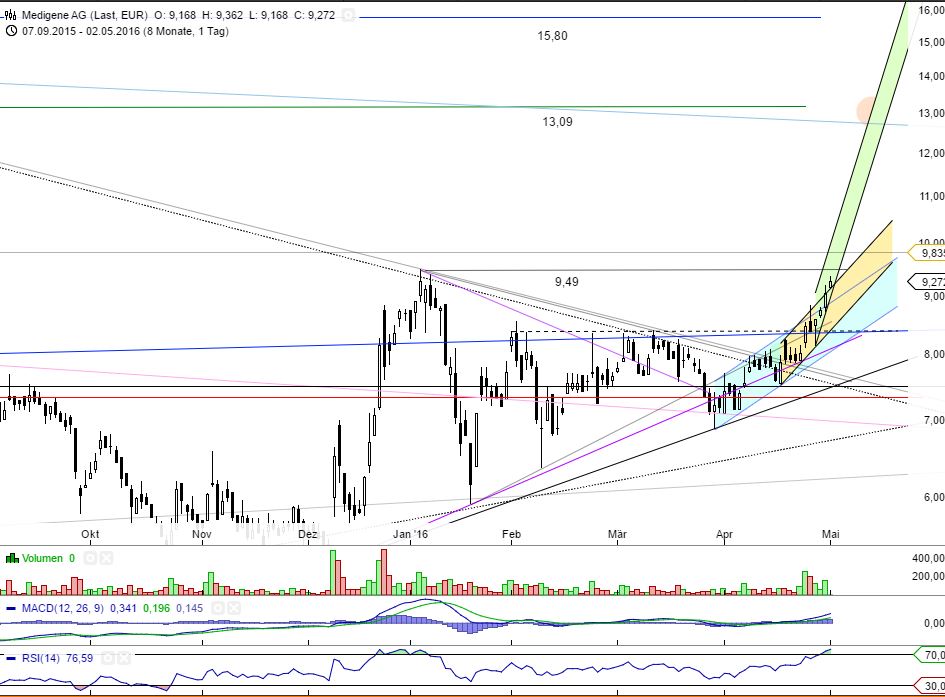945x697 pixels.
Task: Click the blue line-style icon before RSI
Action: coord(11,658)
